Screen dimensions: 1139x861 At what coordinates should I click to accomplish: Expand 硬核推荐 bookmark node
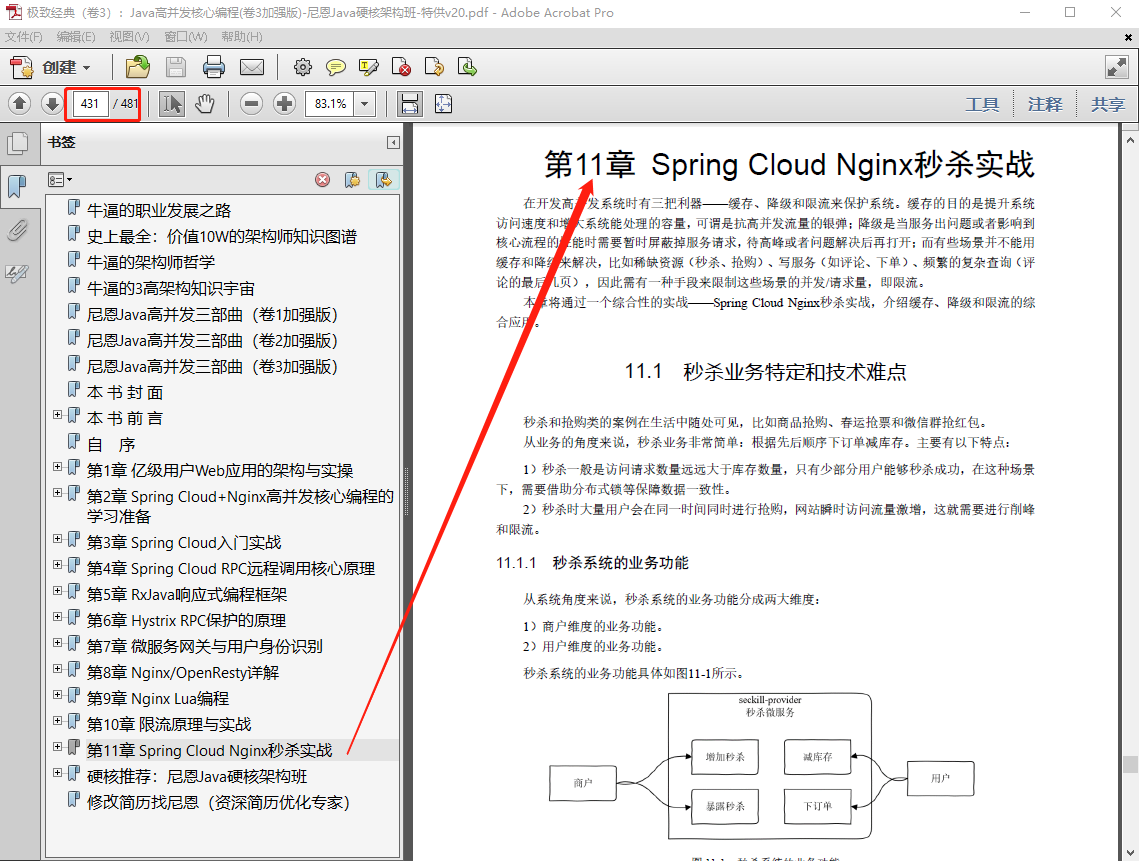(x=57, y=772)
